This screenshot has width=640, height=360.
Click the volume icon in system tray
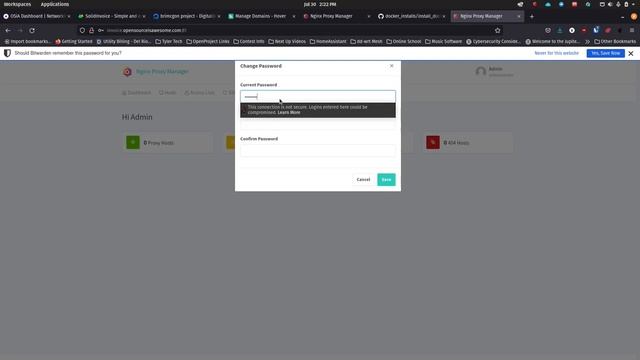610,4
